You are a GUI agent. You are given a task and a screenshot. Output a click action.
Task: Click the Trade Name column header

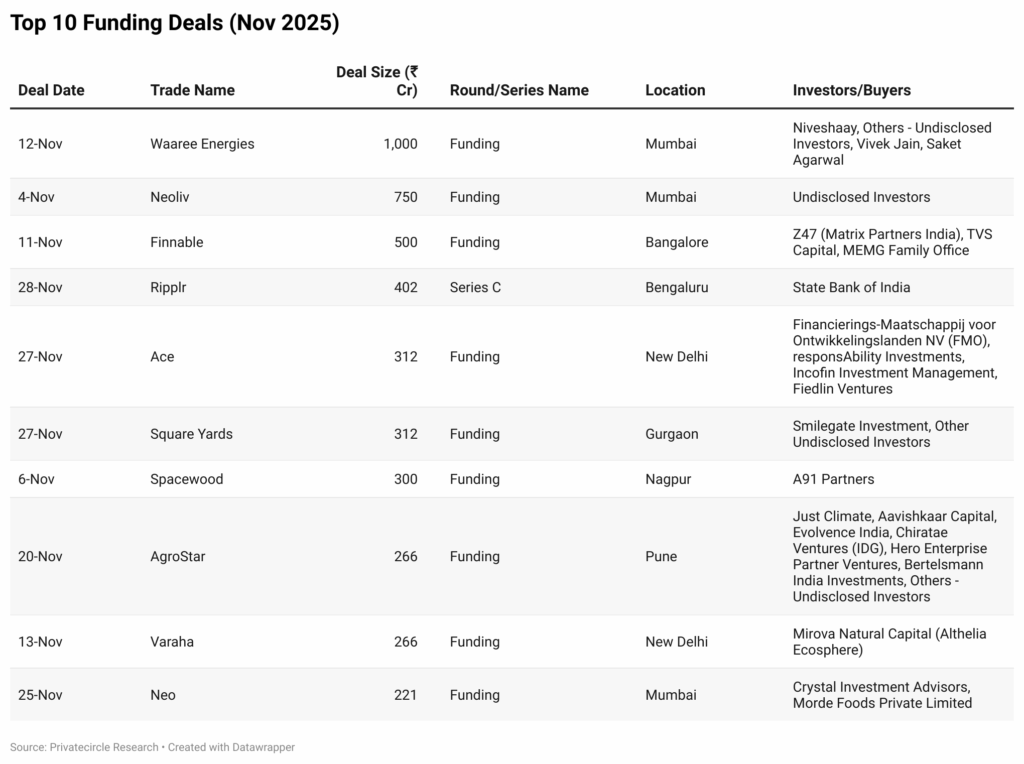pos(192,90)
